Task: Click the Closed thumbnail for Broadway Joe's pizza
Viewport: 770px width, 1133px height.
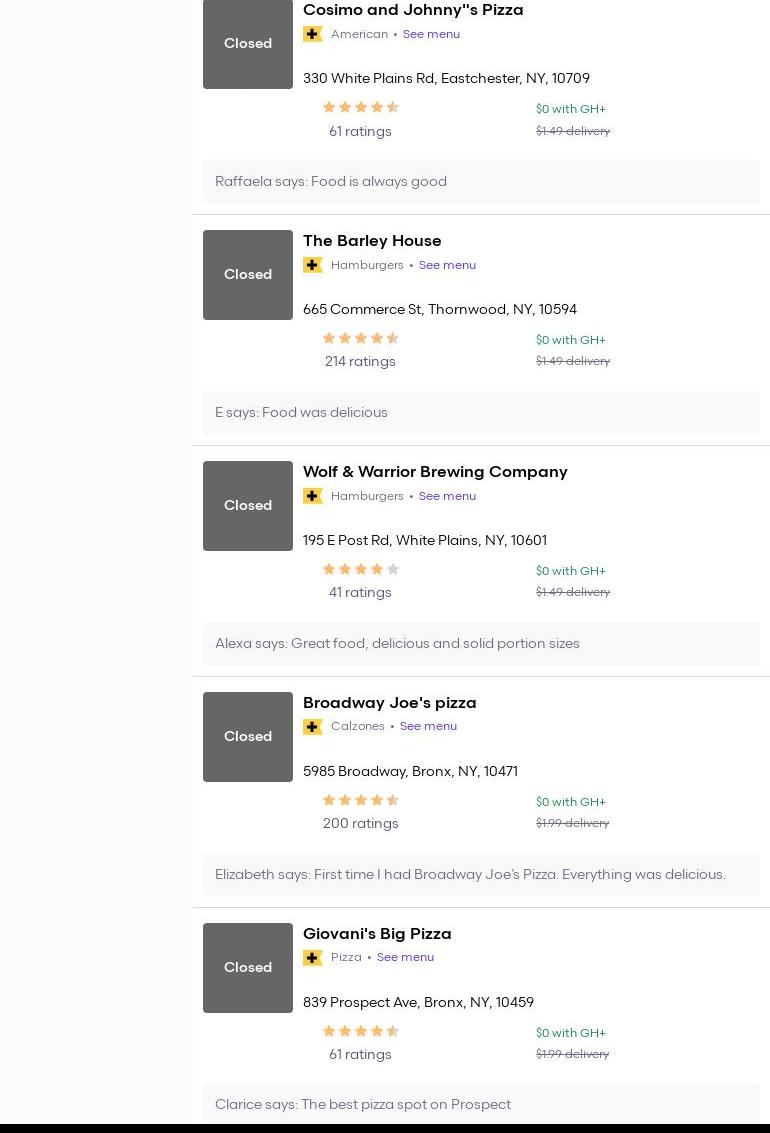Action: tap(248, 737)
